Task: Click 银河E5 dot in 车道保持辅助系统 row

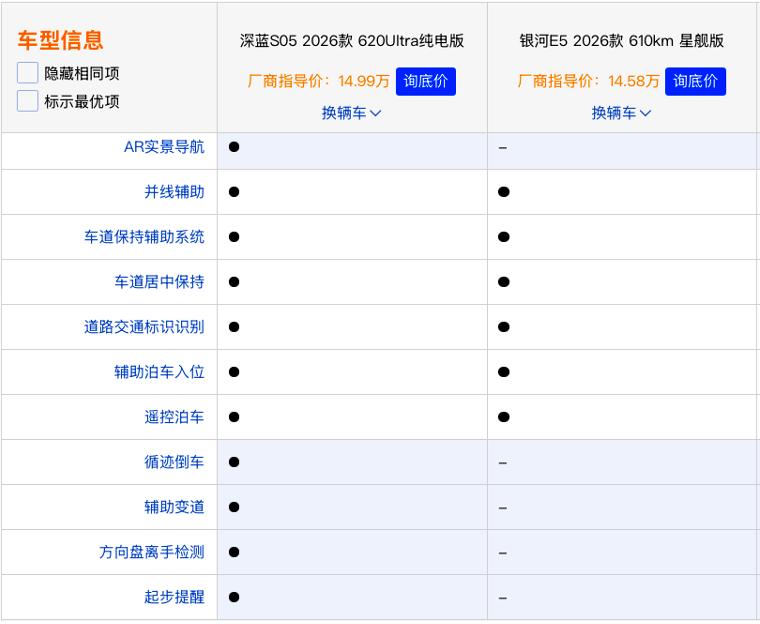Action: 504,237
